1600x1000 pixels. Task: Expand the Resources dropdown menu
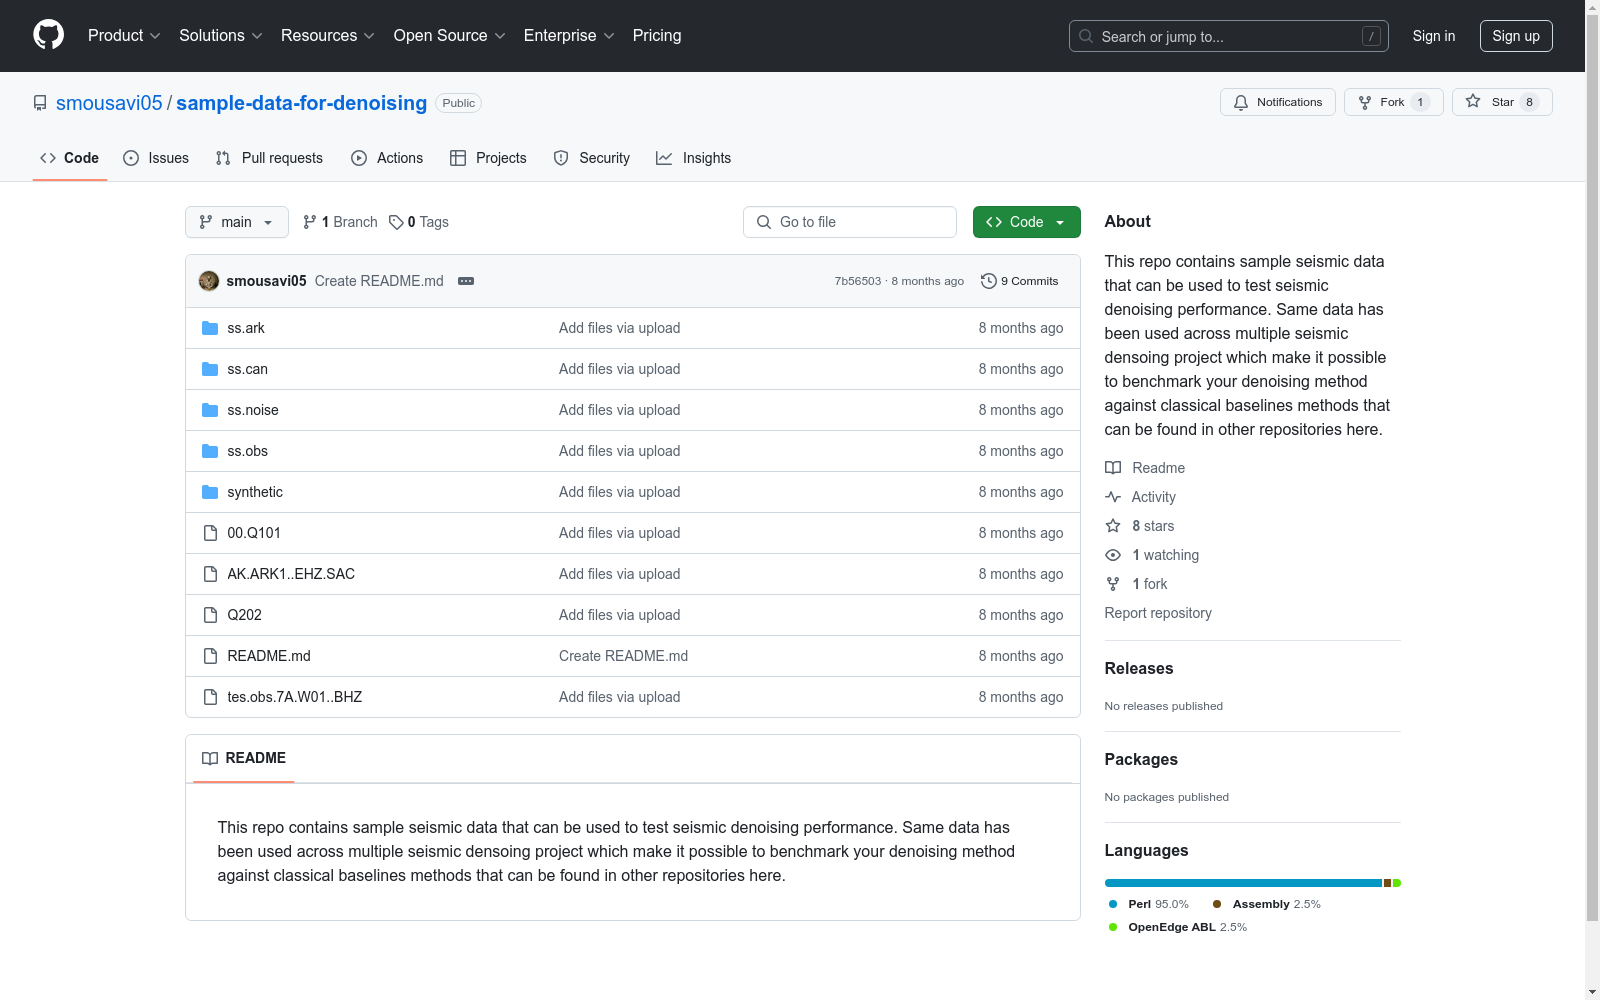(x=328, y=36)
